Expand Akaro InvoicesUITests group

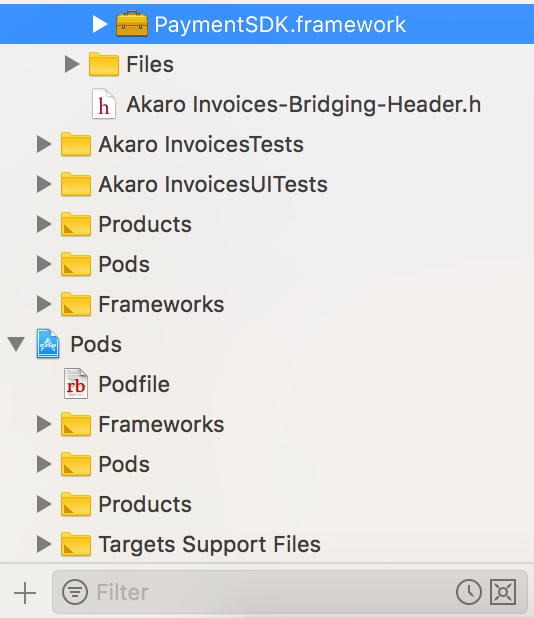44,184
